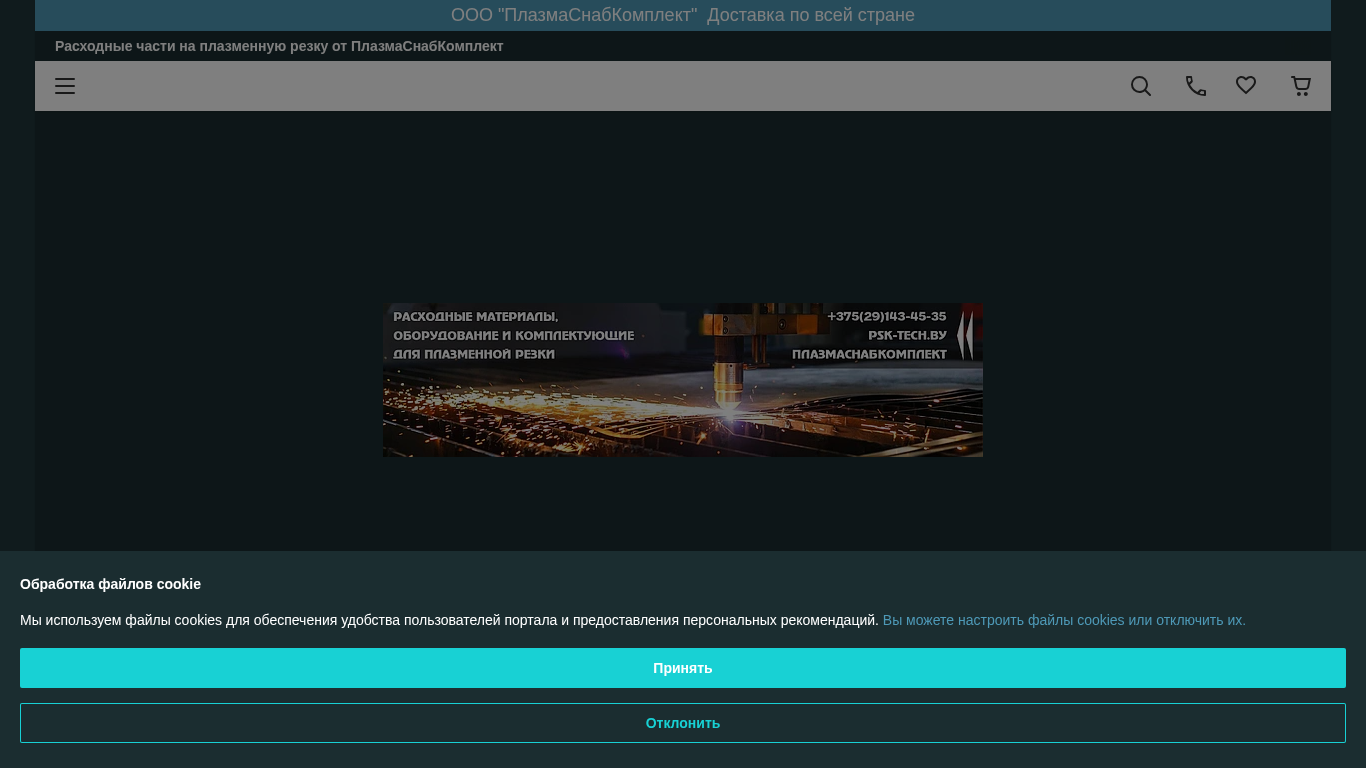Image resolution: width=1366 pixels, height=768 pixels.
Task: Click the "Обработка файлов cookie" title
Action: pos(110,584)
